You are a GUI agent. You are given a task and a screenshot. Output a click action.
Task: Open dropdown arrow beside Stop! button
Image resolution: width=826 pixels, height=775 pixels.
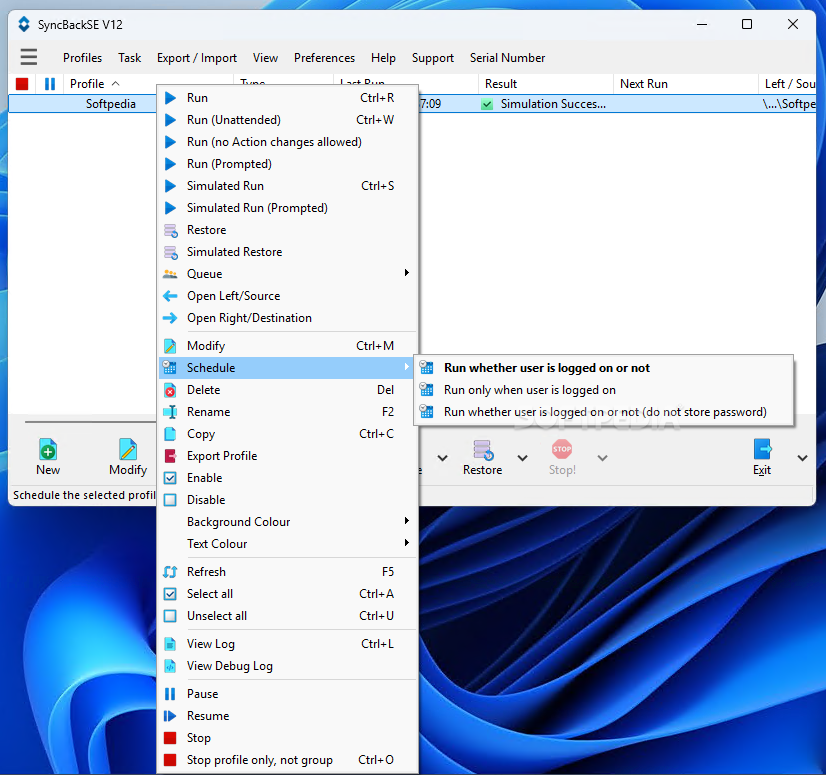click(x=603, y=458)
